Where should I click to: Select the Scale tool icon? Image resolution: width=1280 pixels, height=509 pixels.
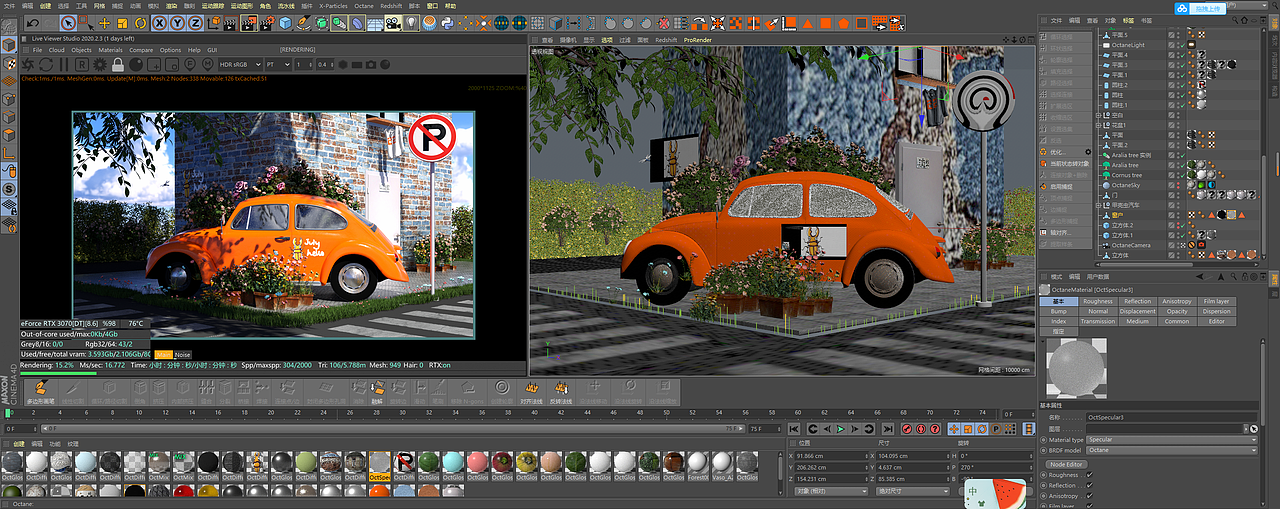click(122, 22)
